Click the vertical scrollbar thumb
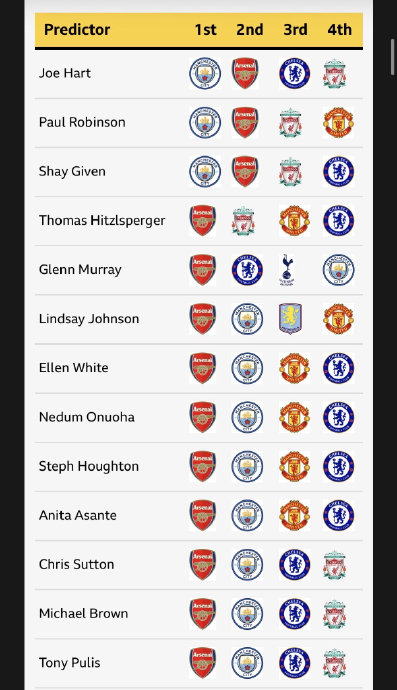 click(x=393, y=57)
